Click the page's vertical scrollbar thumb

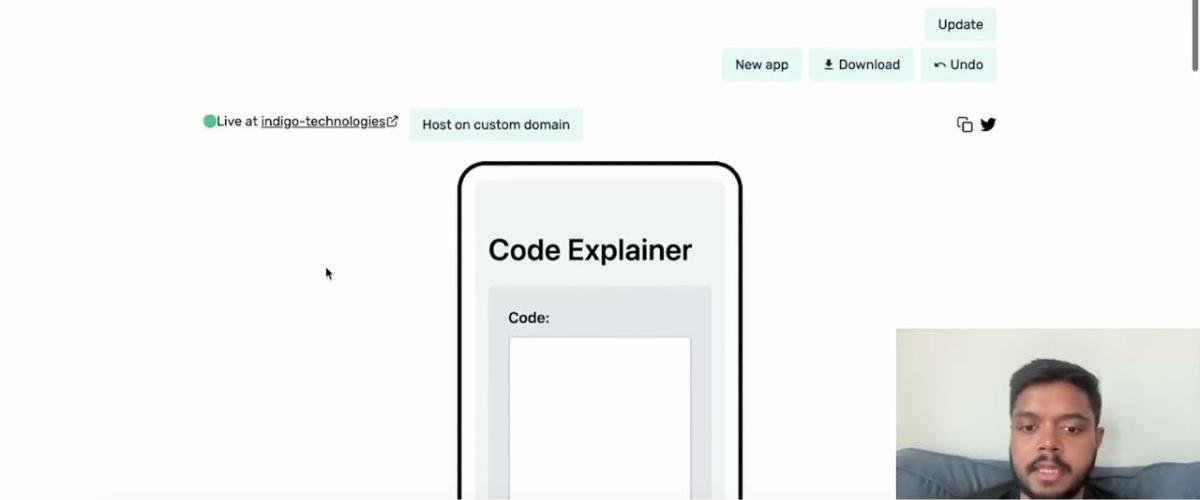pos(1194,36)
